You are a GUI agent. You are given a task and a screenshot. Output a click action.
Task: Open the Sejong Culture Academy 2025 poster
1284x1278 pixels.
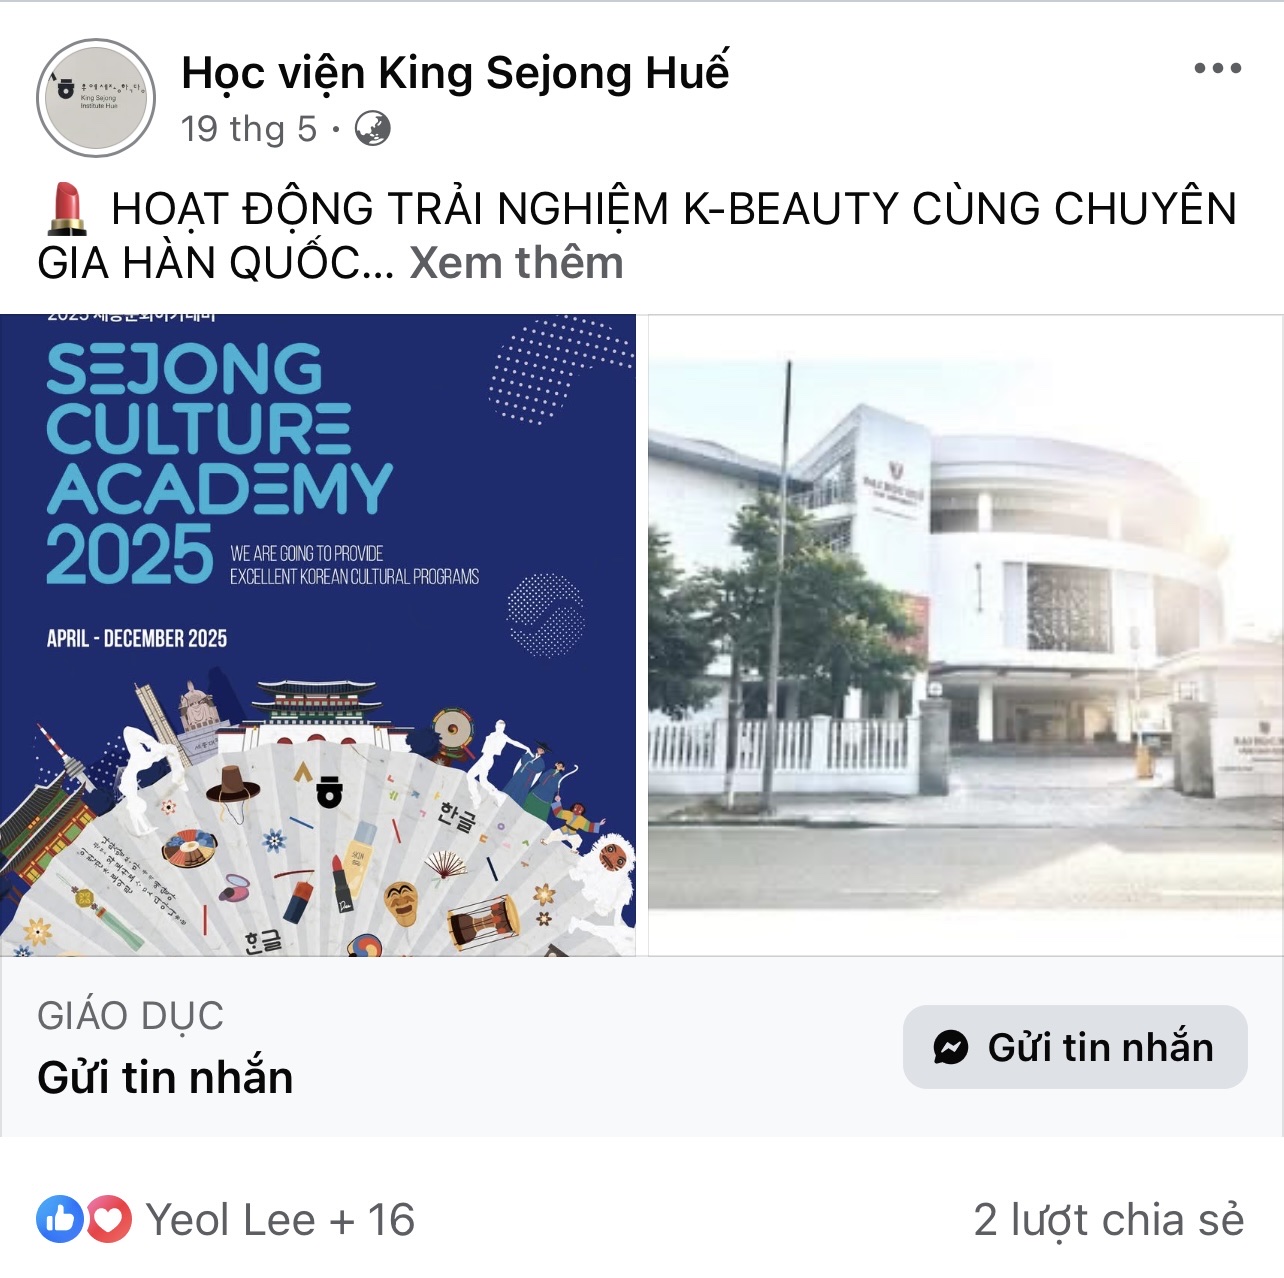[318, 635]
